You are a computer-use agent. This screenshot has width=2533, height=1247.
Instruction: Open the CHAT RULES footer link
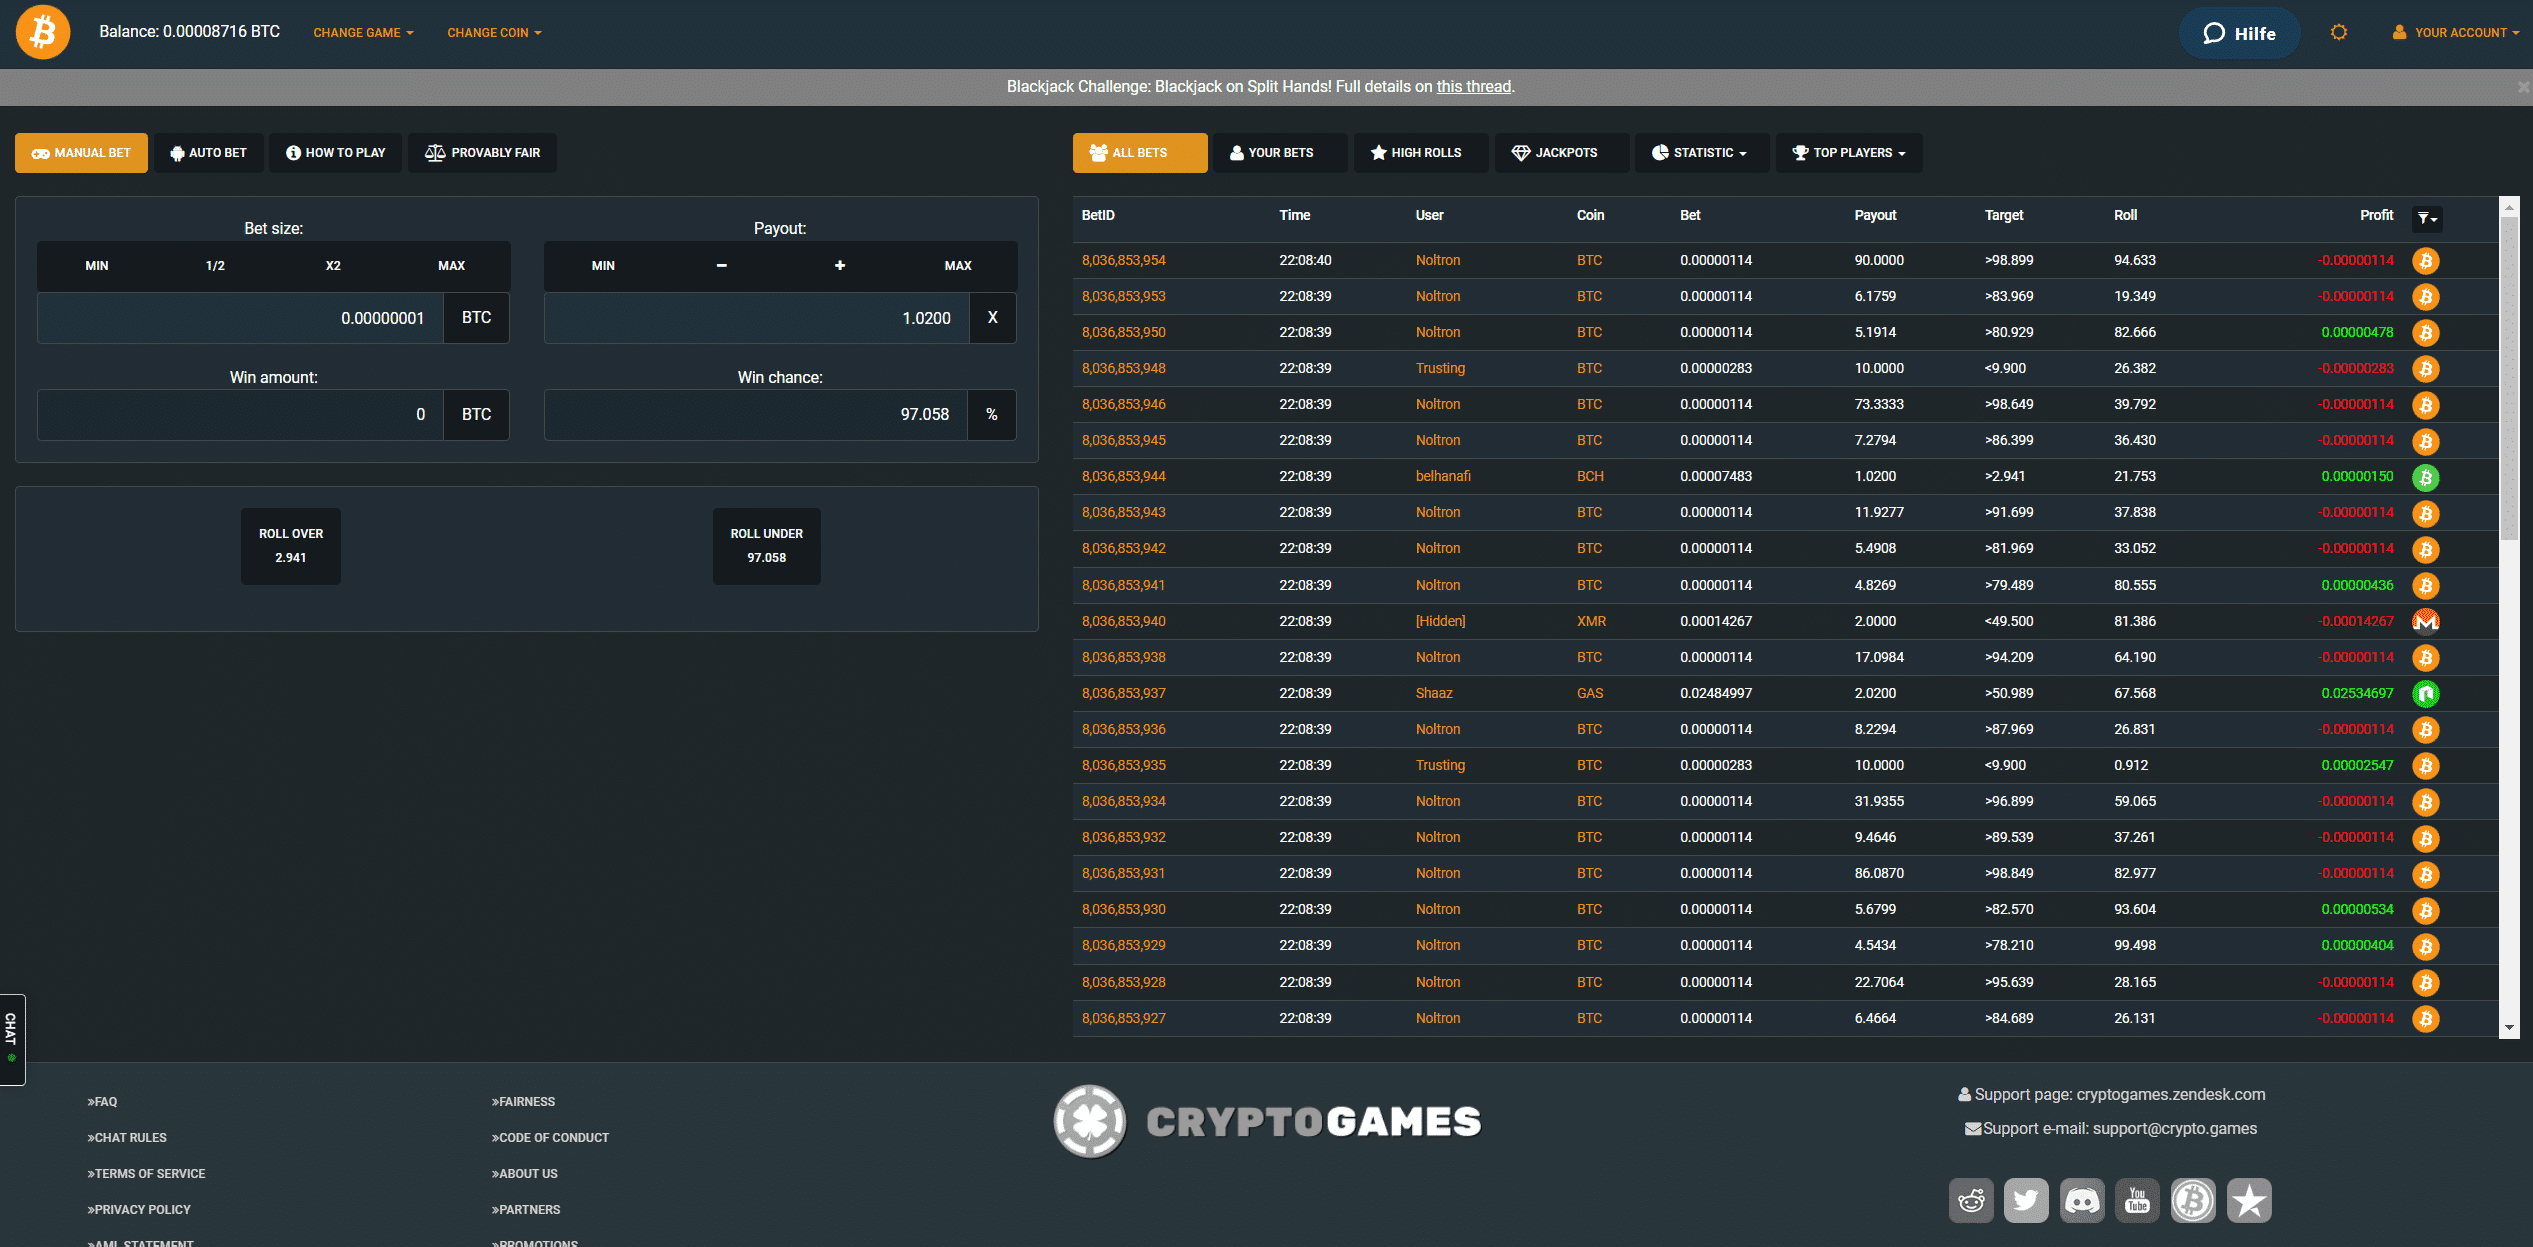[127, 1138]
